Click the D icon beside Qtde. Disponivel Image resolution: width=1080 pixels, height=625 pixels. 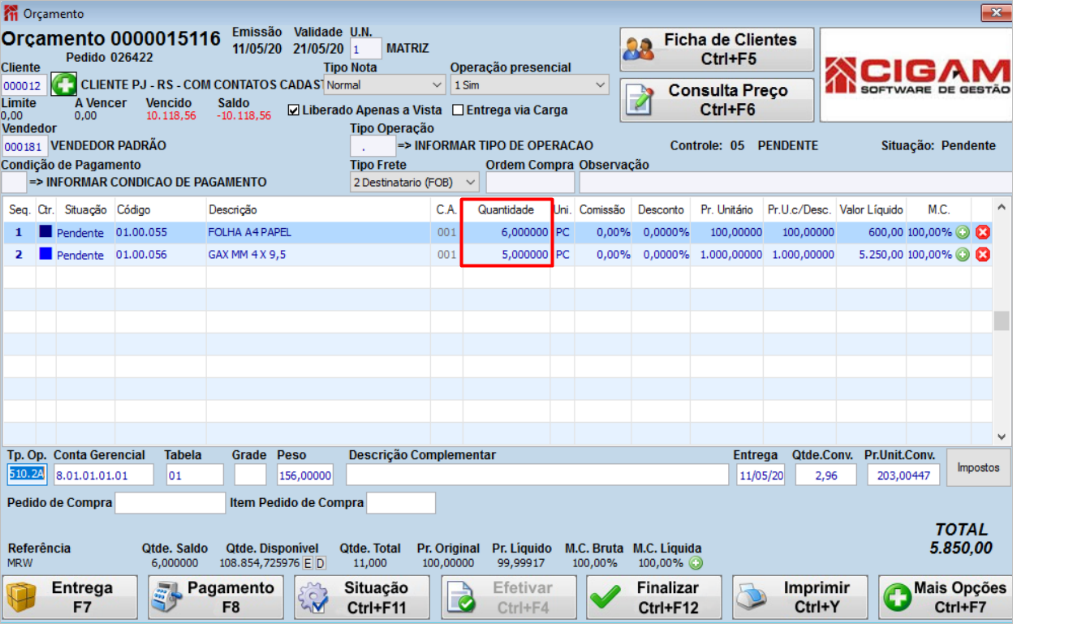click(320, 563)
